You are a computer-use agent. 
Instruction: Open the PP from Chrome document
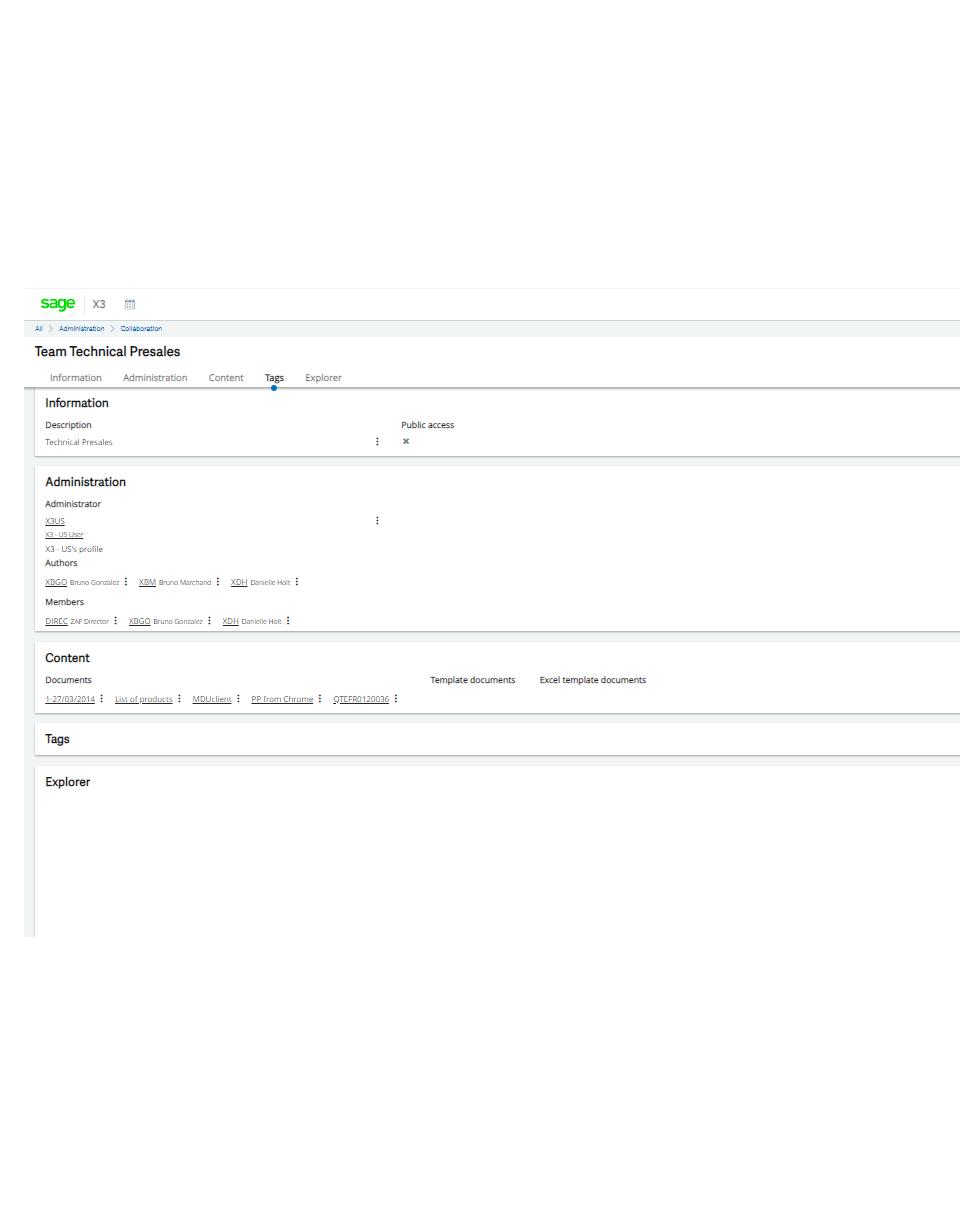point(282,698)
